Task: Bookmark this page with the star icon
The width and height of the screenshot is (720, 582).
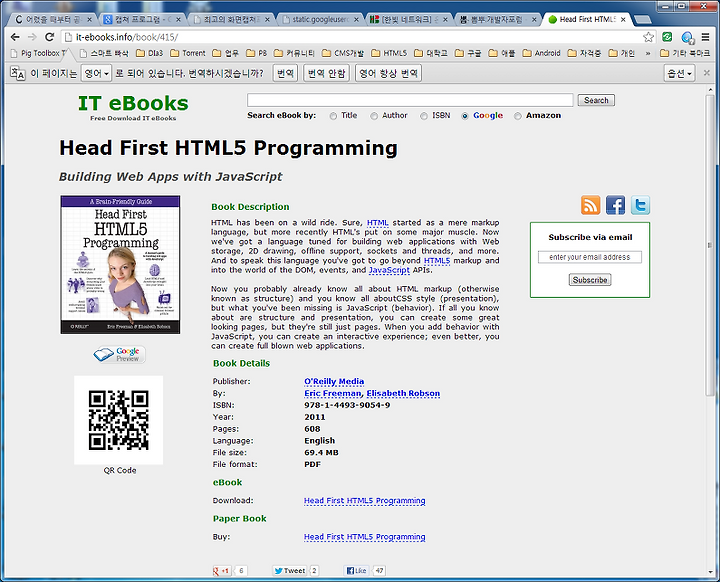Action: coord(648,37)
